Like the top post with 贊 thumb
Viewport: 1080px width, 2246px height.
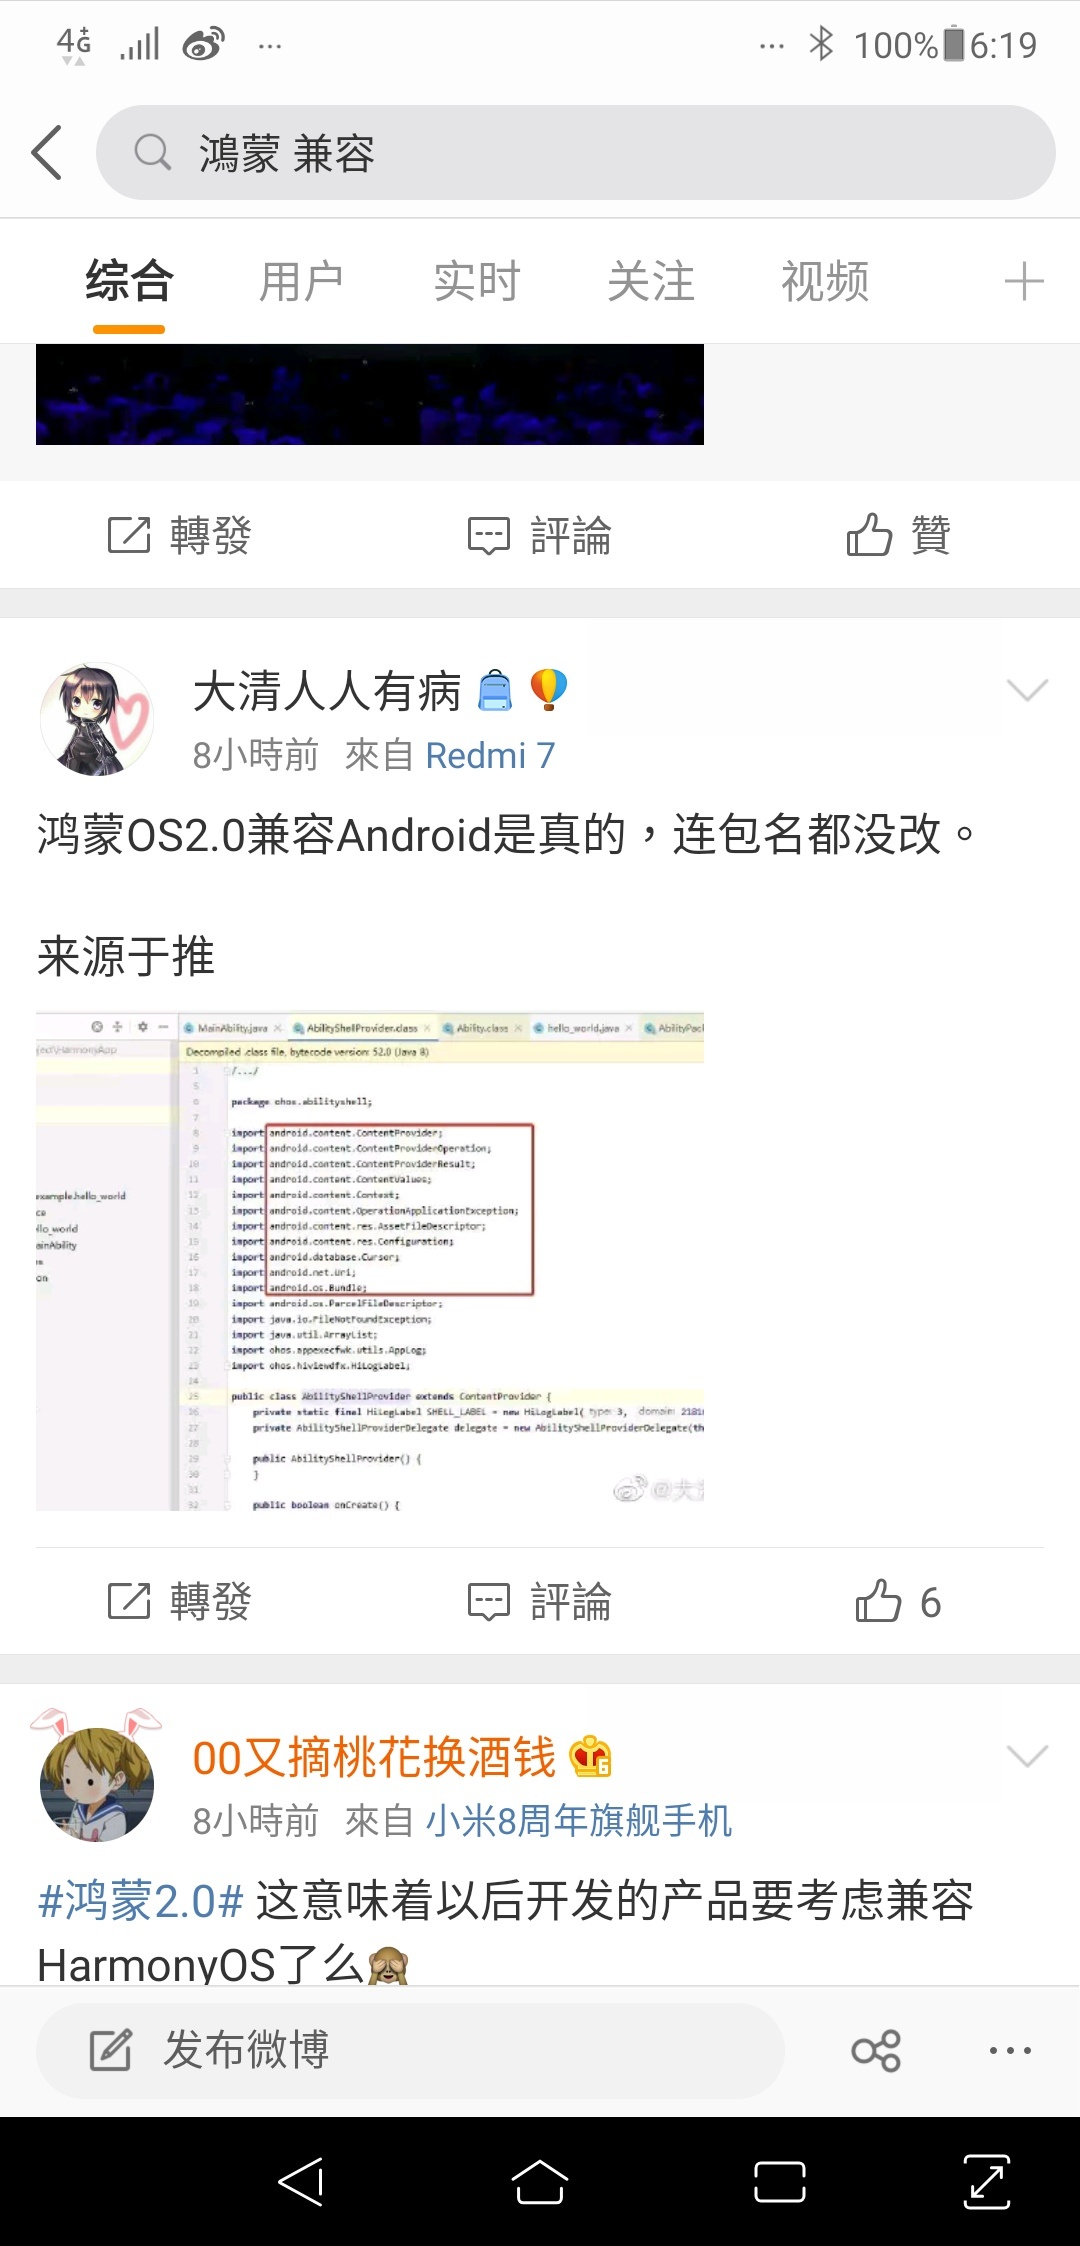click(x=898, y=535)
